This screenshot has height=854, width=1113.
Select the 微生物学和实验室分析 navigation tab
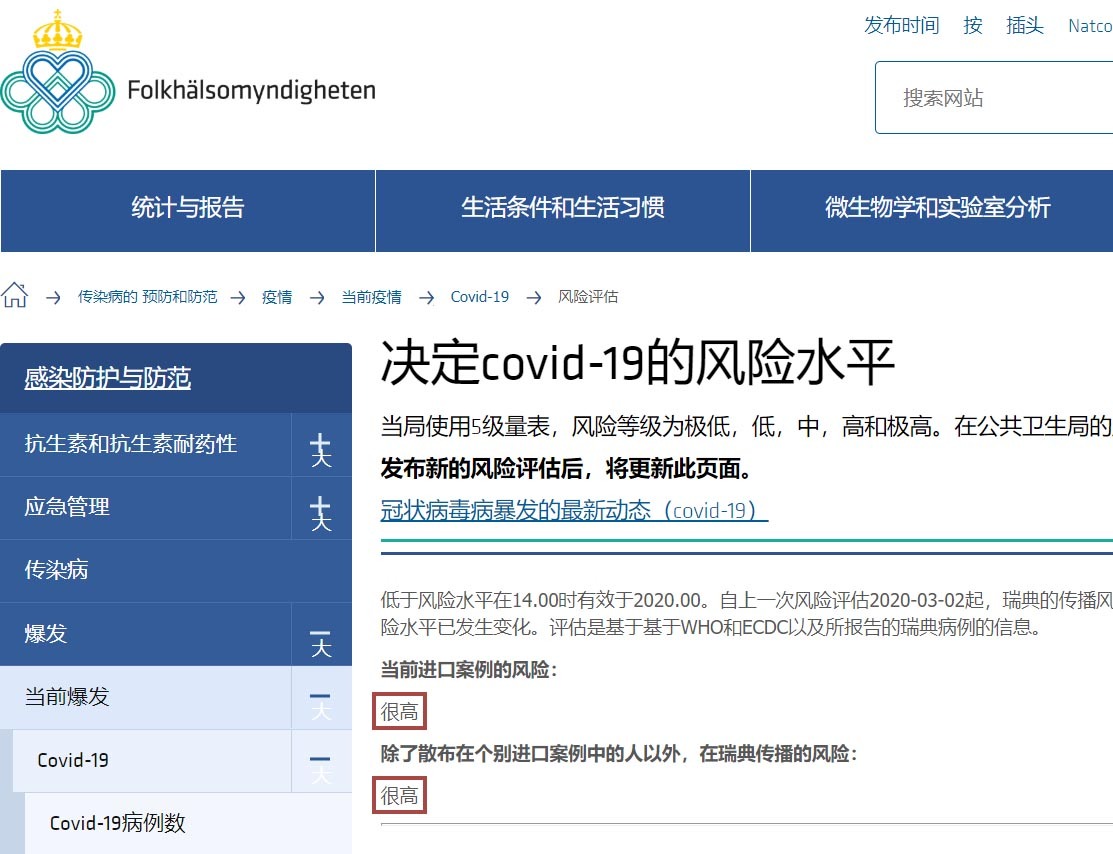coord(938,210)
